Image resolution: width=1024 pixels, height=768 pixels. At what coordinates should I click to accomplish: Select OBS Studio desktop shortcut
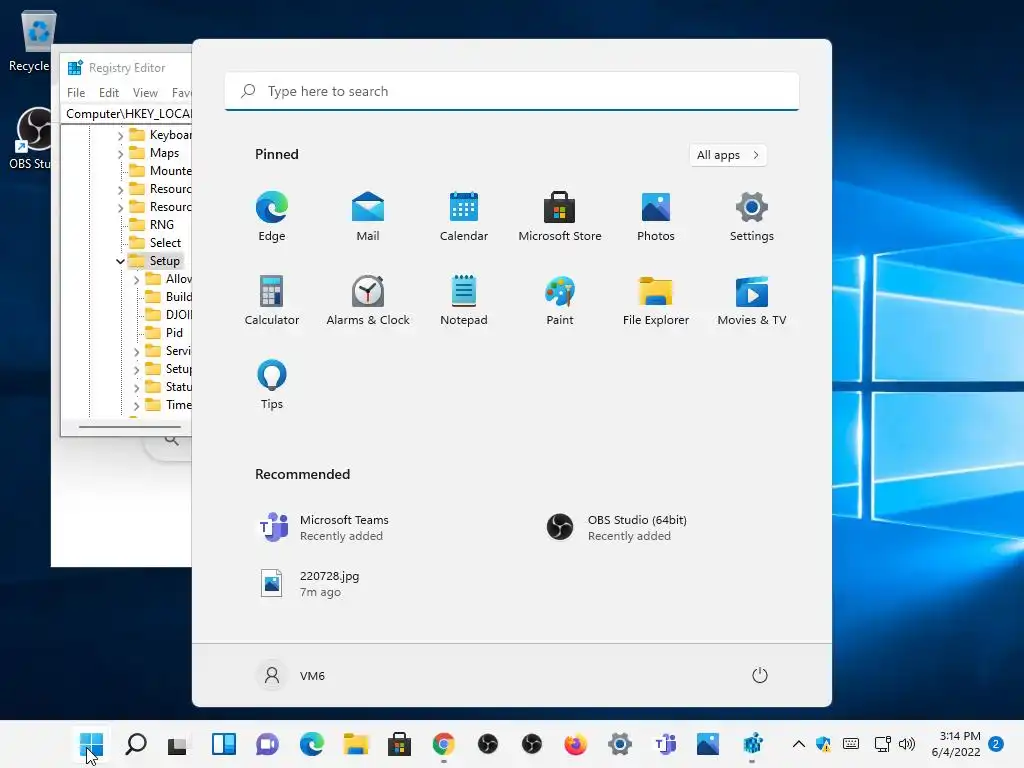[x=34, y=138]
